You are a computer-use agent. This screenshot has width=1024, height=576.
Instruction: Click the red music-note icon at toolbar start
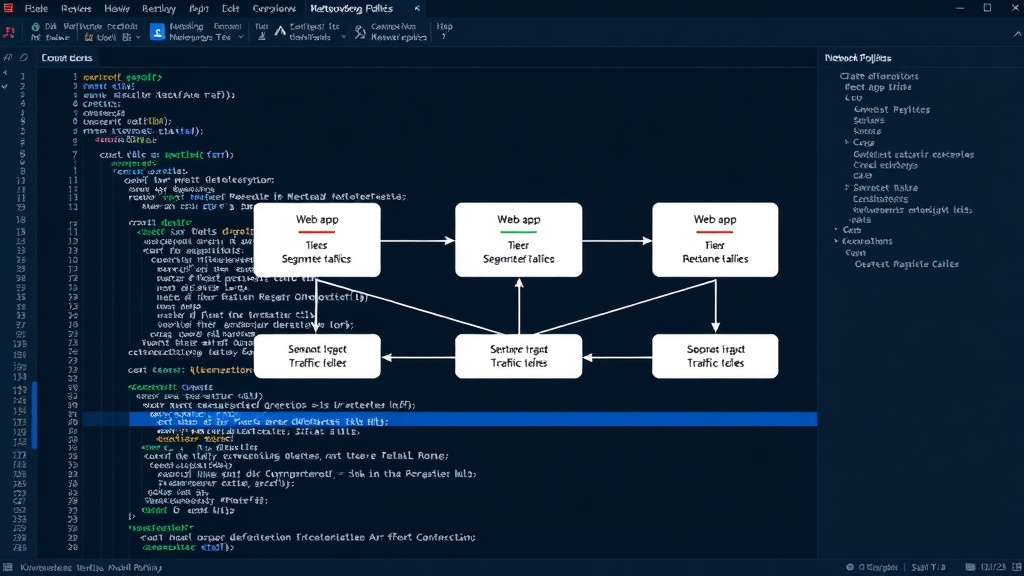pyautogui.click(x=9, y=32)
